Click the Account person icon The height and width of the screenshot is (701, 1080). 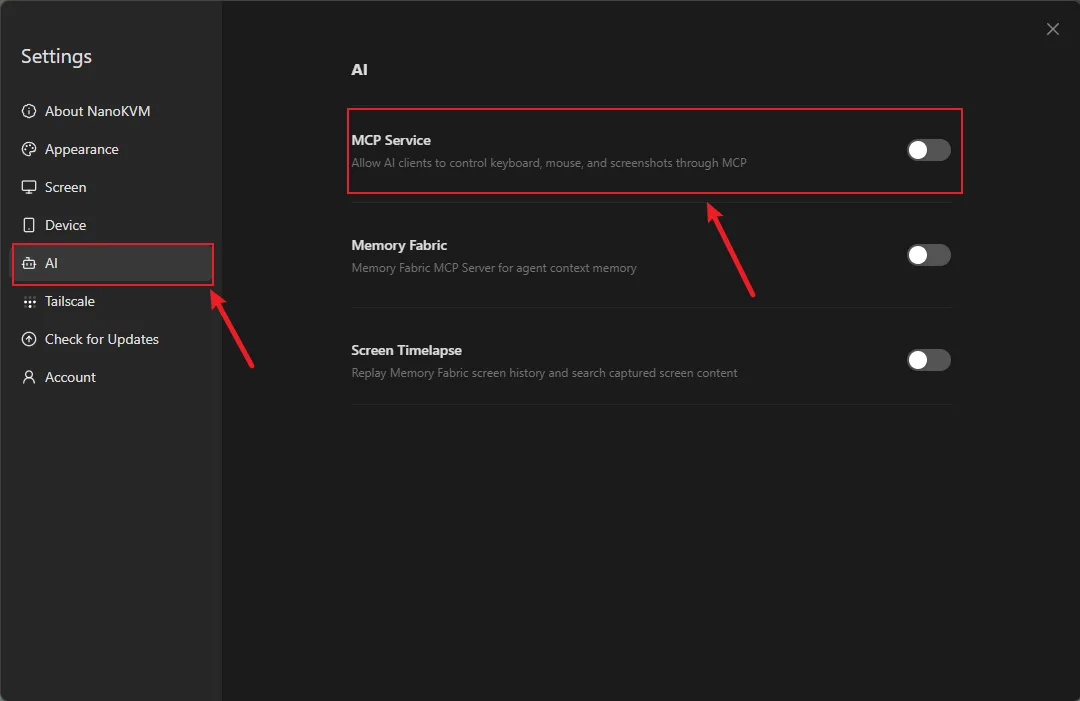29,377
